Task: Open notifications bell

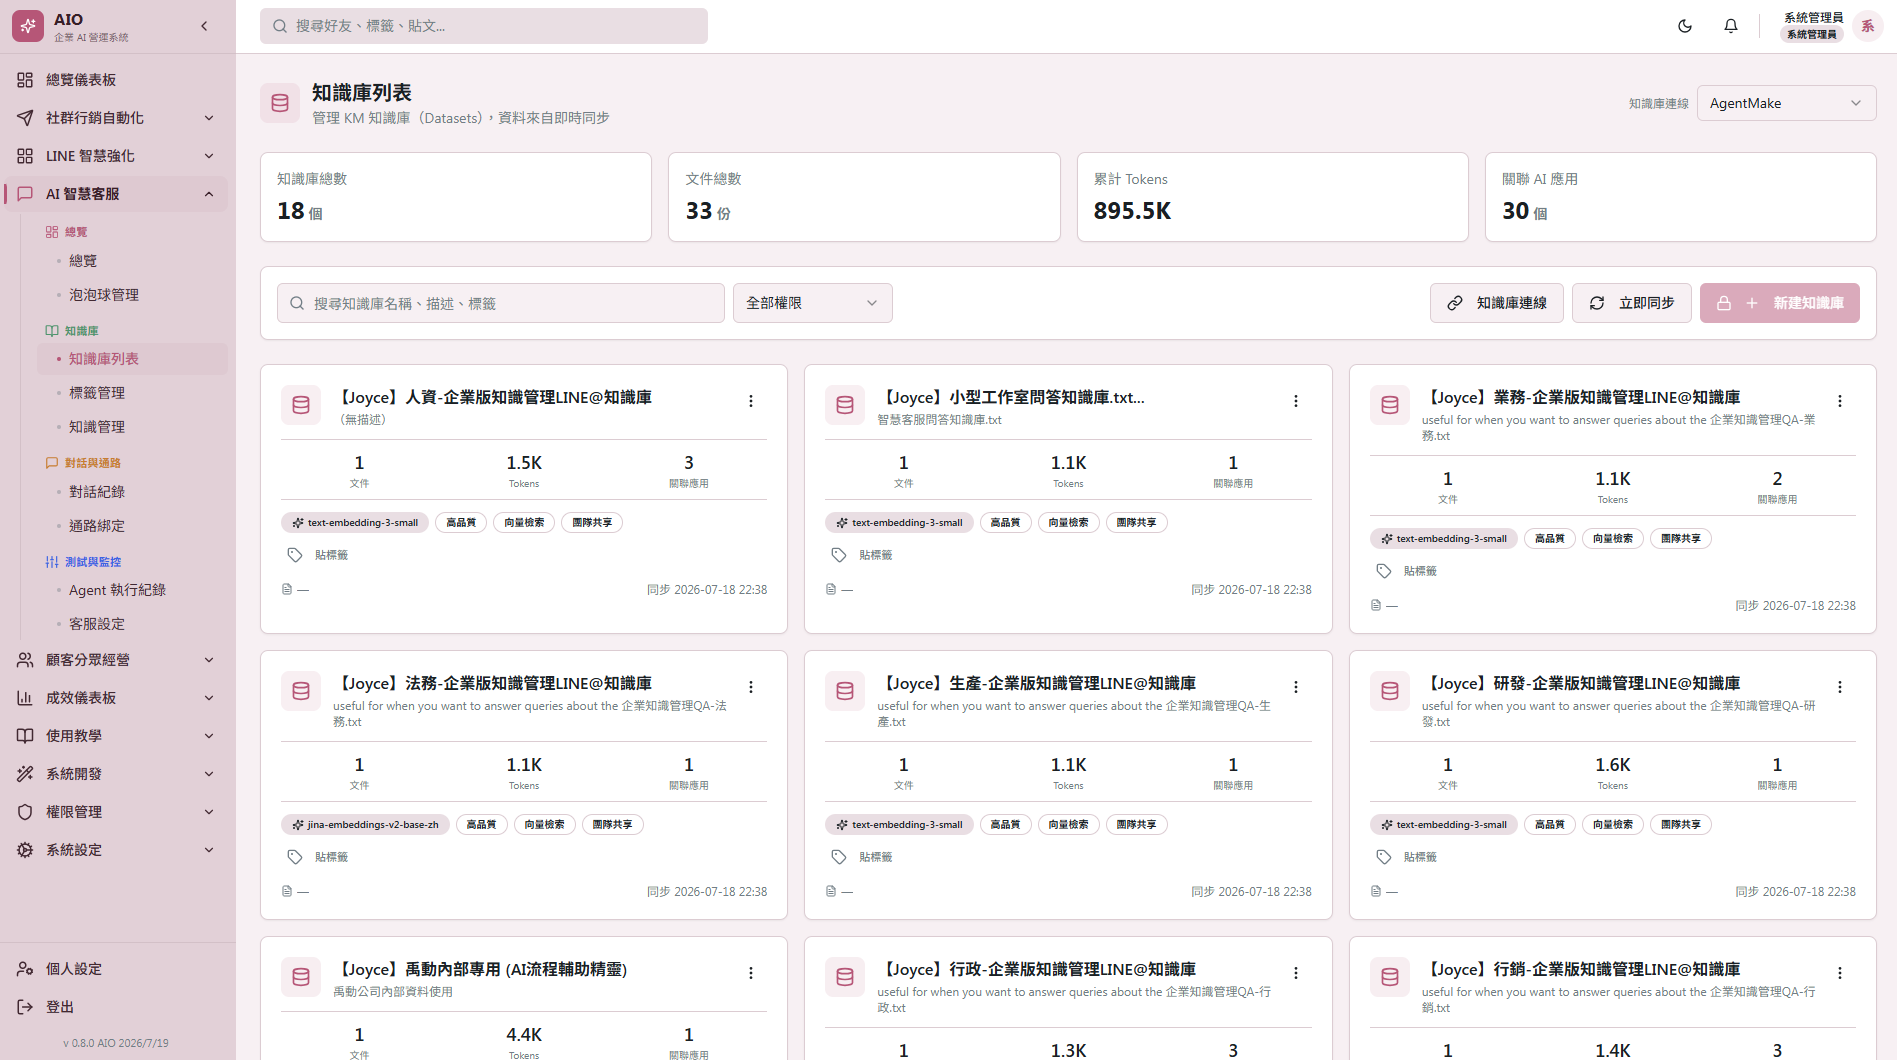Action: click(x=1731, y=26)
